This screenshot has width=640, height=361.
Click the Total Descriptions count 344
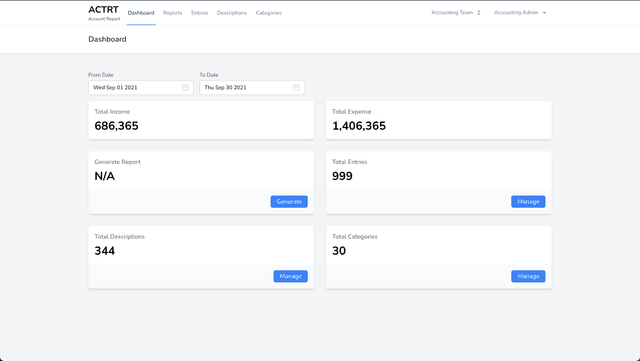104,251
